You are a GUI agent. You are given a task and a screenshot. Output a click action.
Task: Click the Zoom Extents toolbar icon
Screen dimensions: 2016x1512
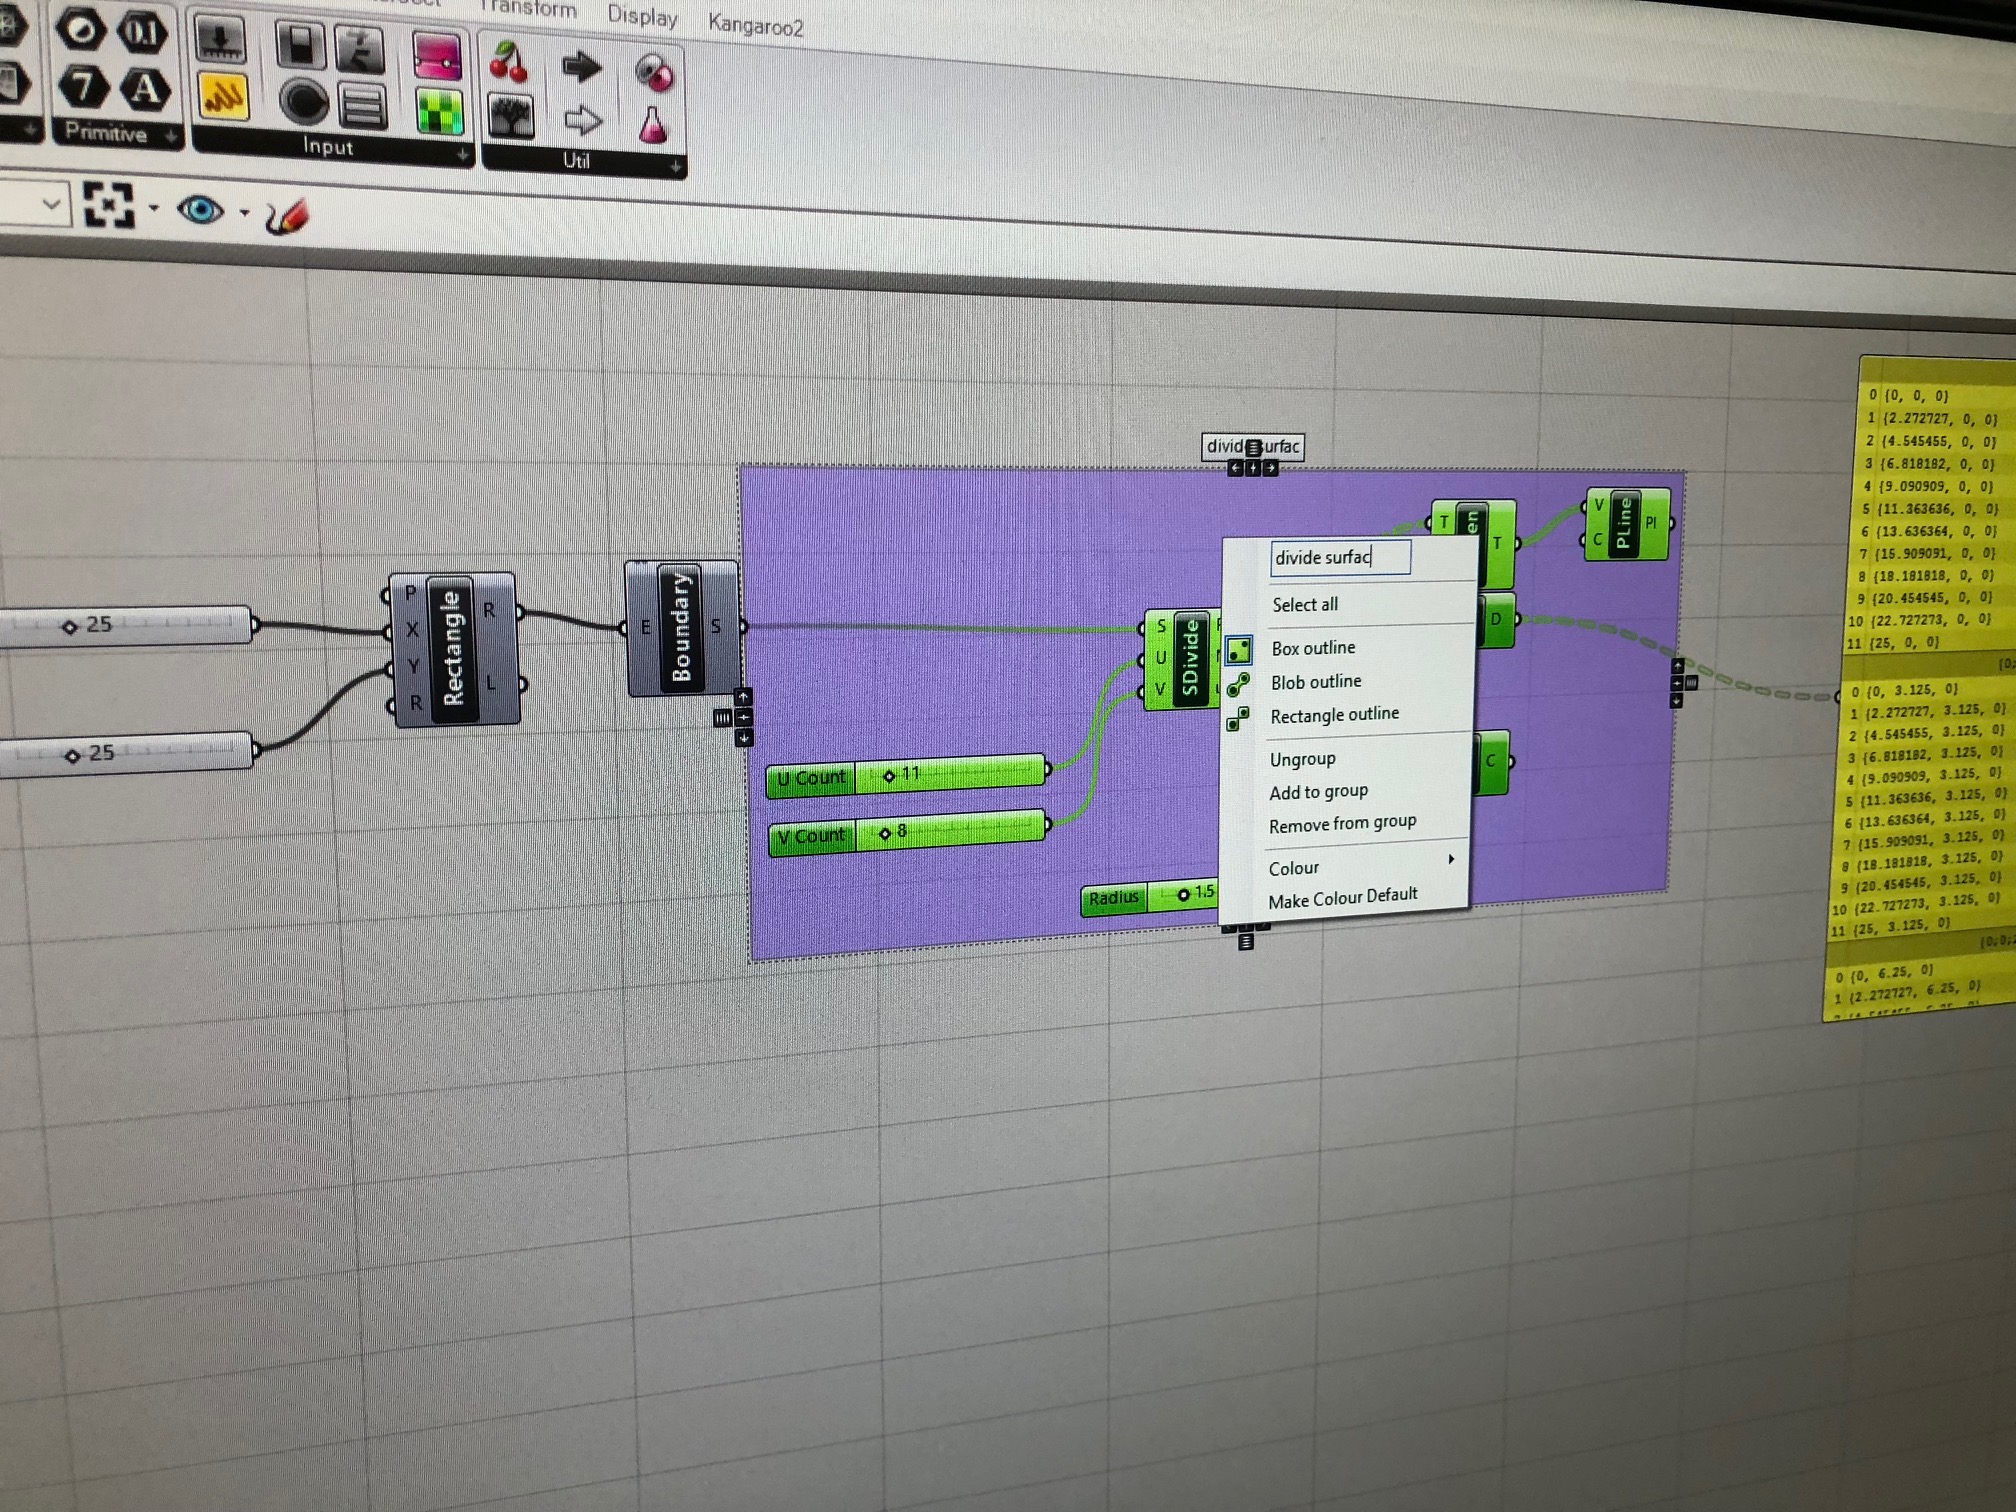pos(108,205)
